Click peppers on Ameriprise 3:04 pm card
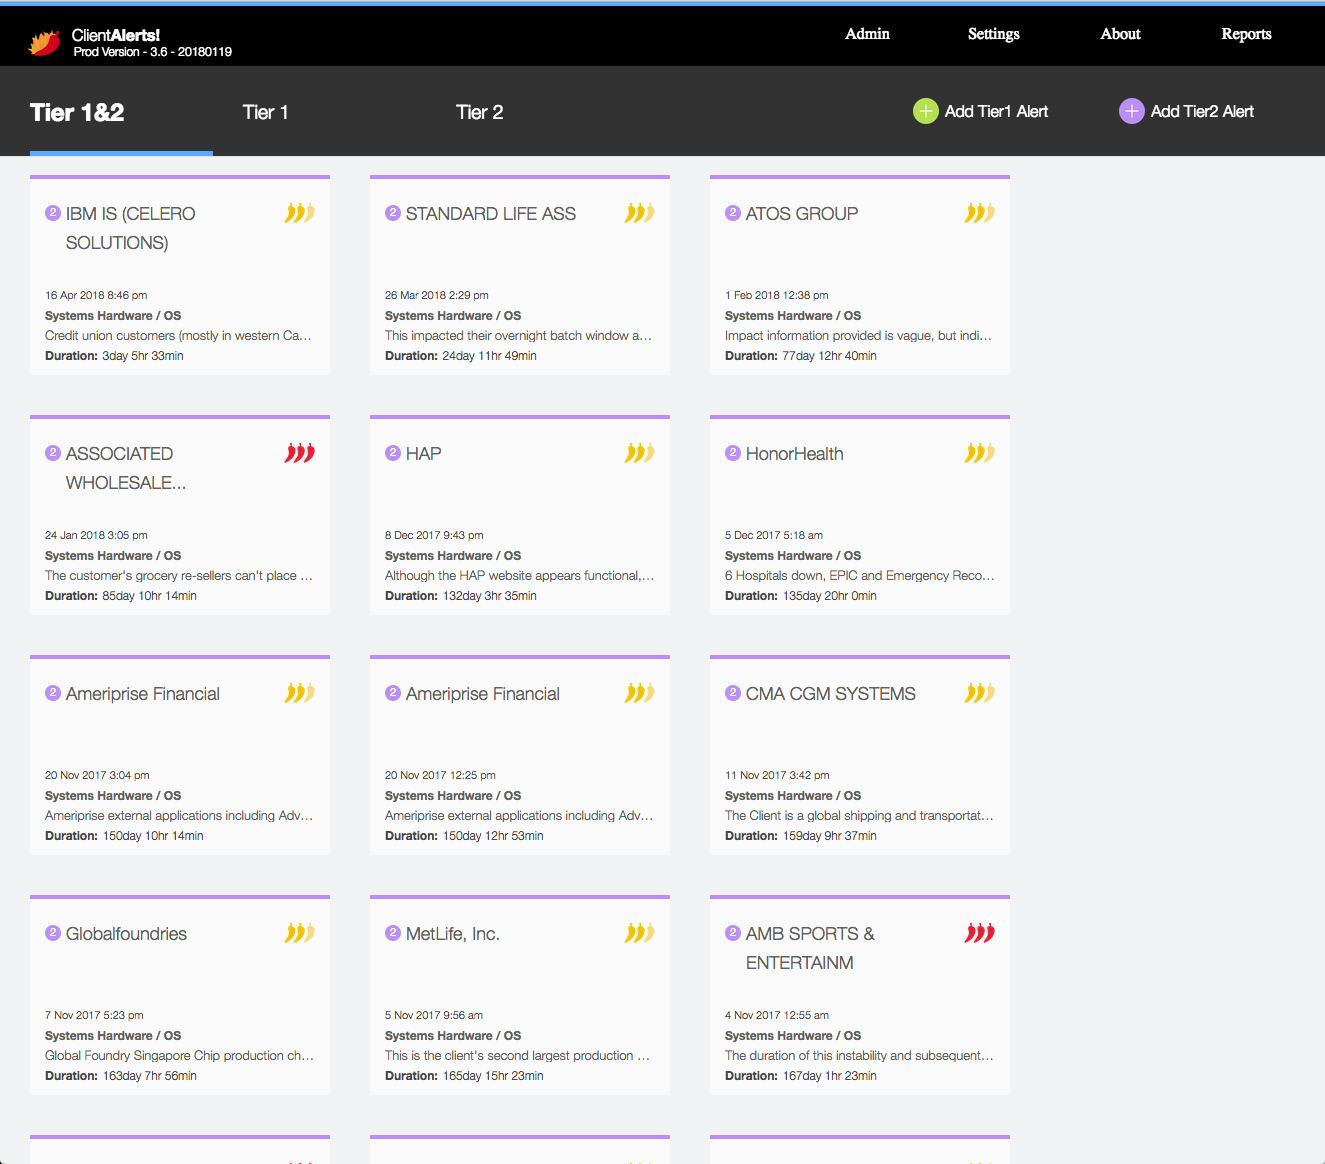Image resolution: width=1325 pixels, height=1164 pixels. tap(300, 693)
